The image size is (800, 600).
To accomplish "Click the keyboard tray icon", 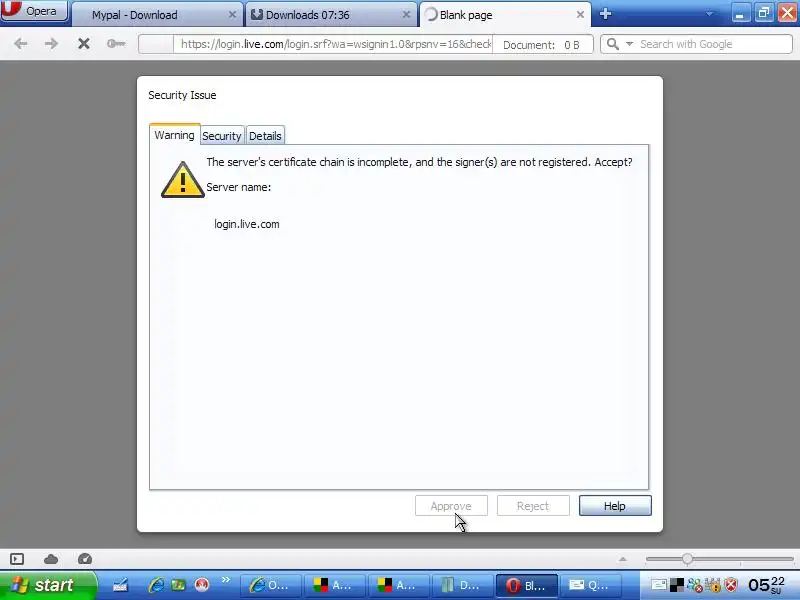I will (x=659, y=585).
